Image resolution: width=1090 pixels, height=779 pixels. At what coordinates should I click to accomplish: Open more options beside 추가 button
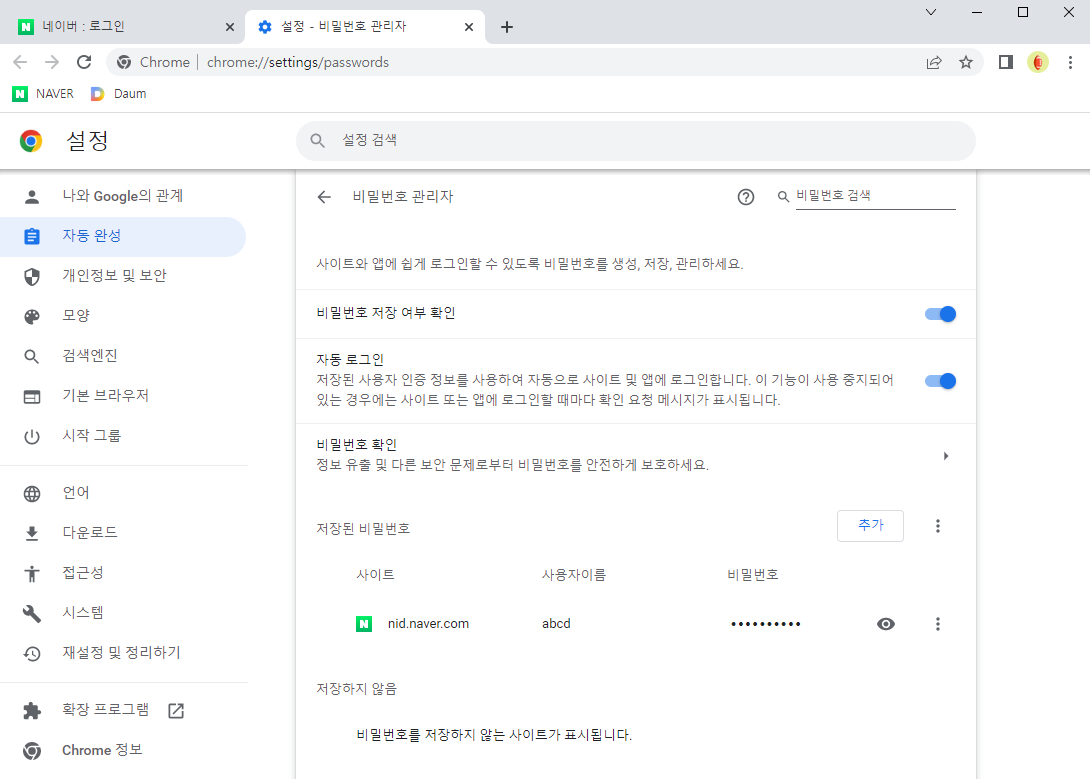pyautogui.click(x=937, y=526)
